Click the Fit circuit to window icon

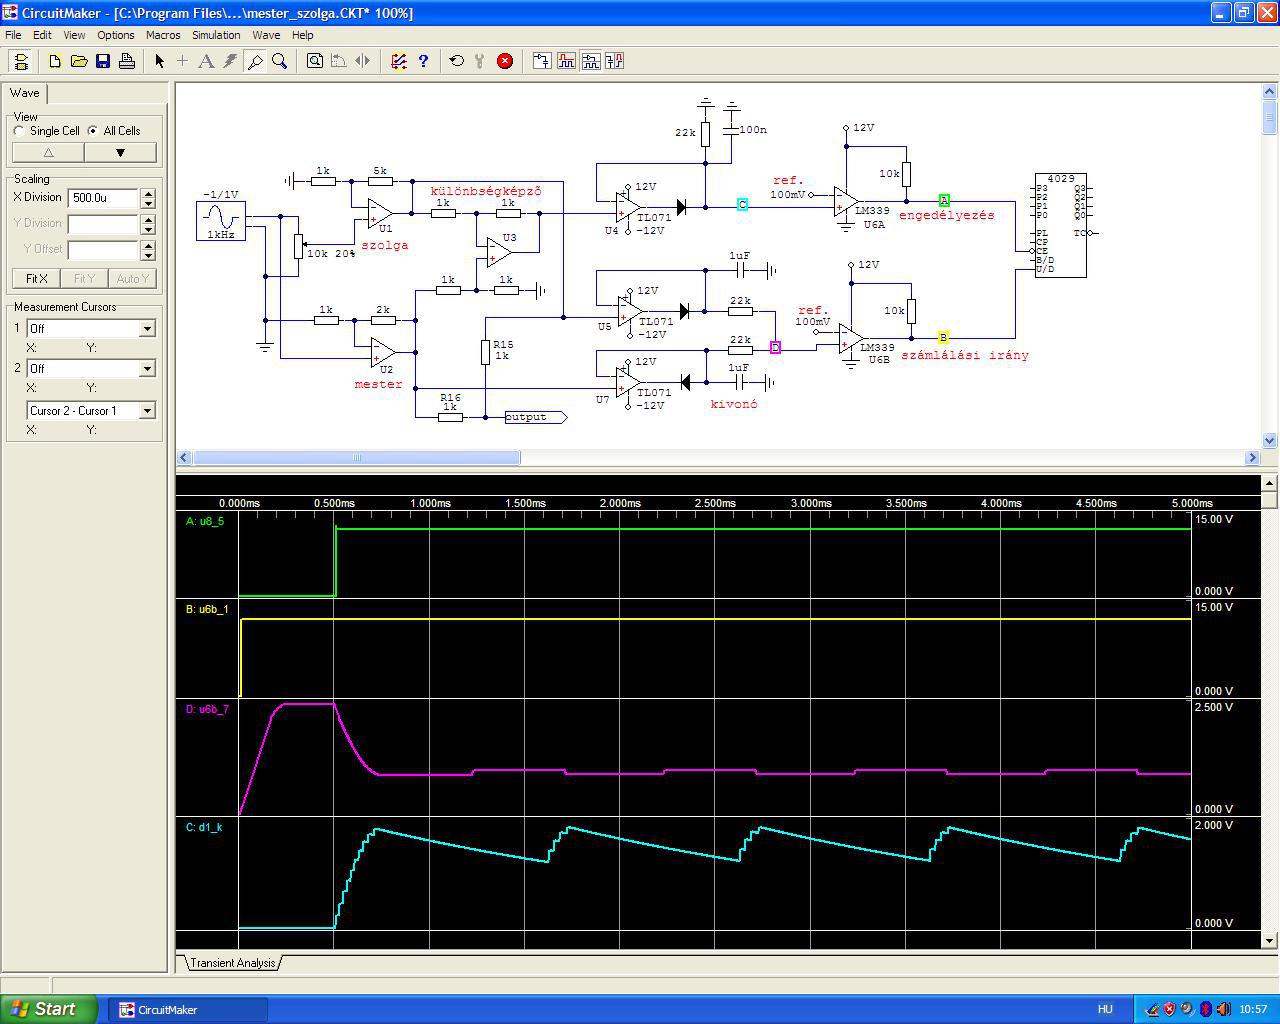pos(315,61)
